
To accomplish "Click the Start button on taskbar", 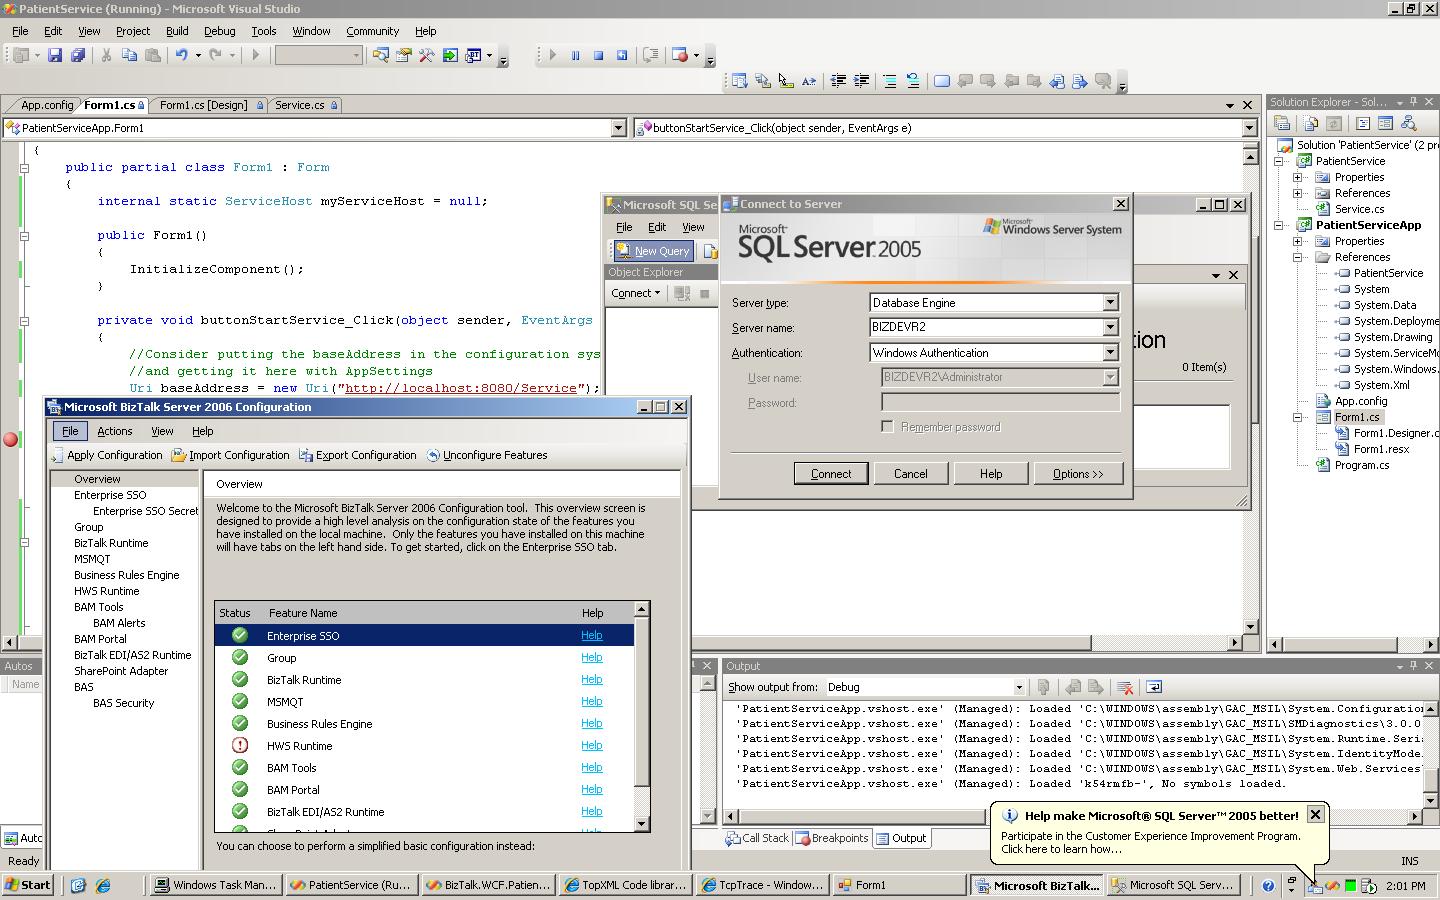I will (28, 885).
